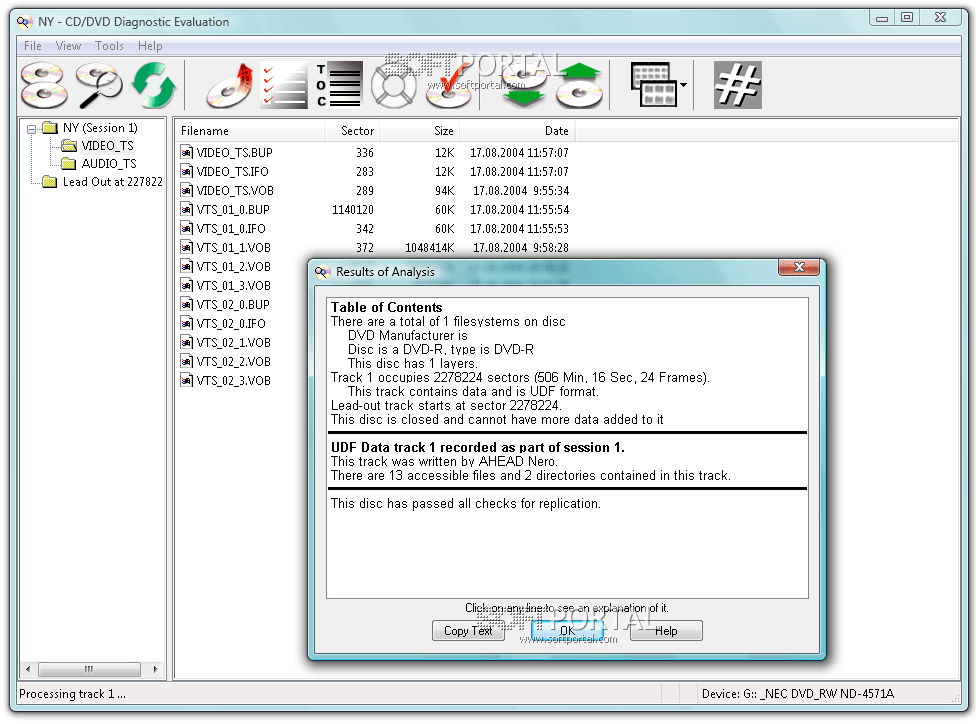This screenshot has height=724, width=976.
Task: Select file VTS_01_2.VOB
Action: (233, 266)
